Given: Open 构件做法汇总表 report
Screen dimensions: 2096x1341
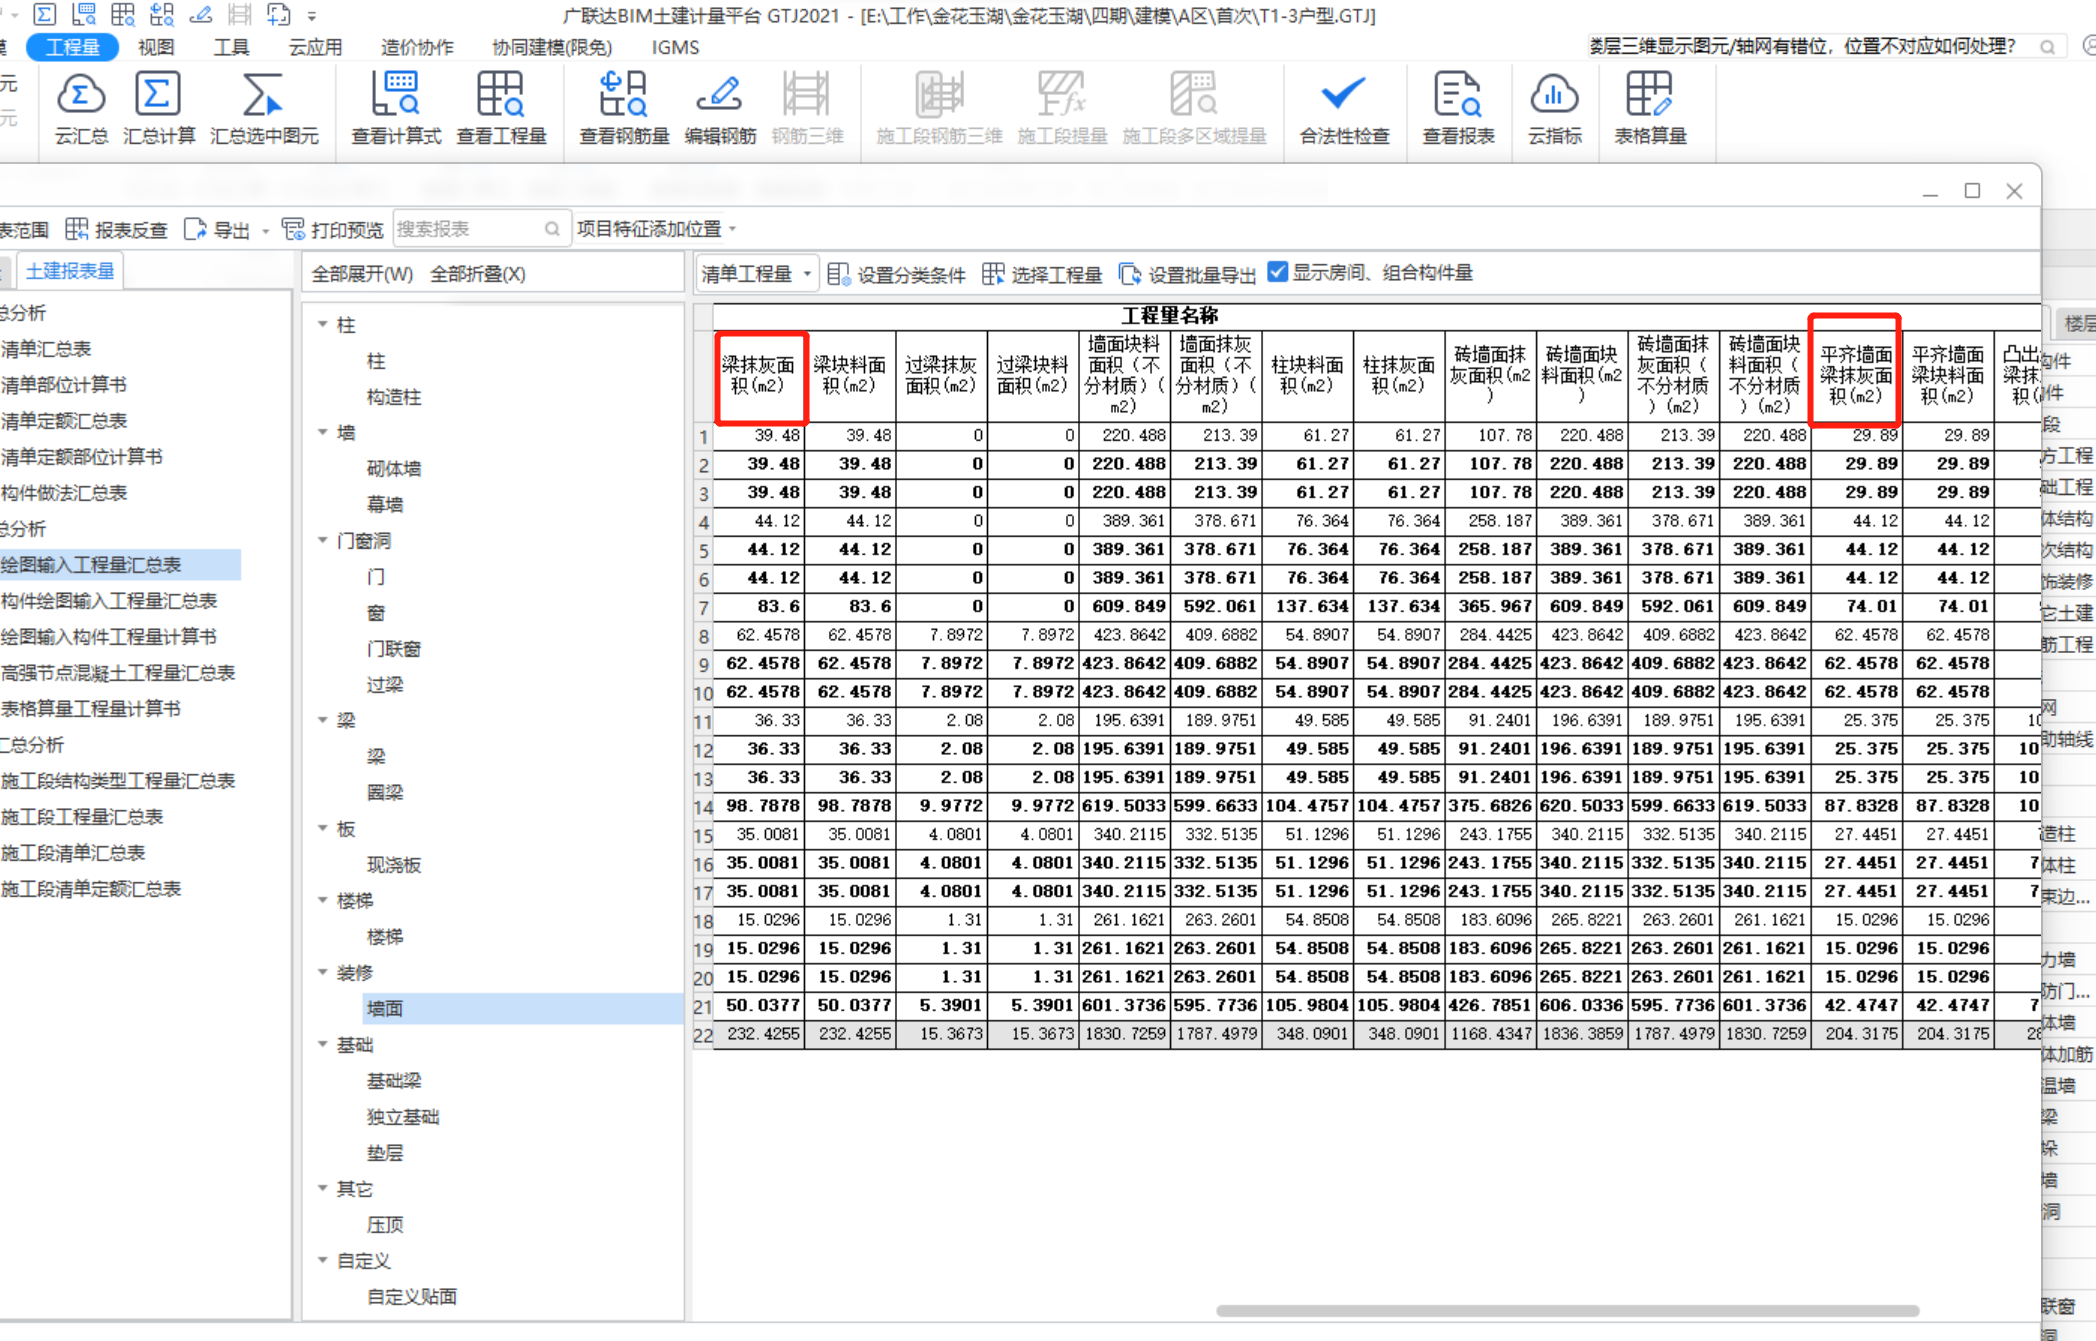Looking at the screenshot, I should (64, 493).
